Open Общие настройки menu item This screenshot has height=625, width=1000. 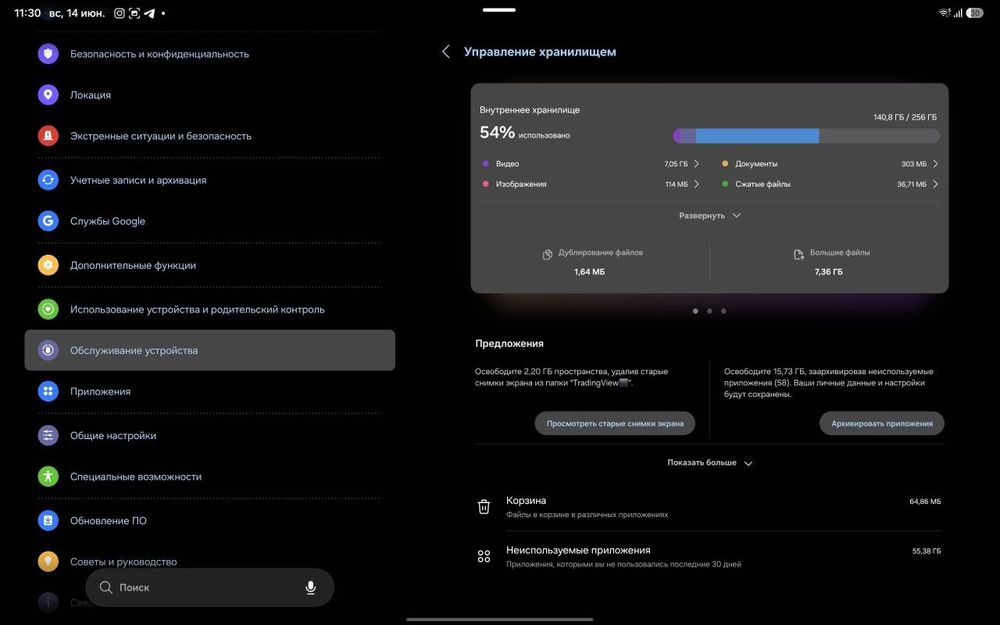210,435
